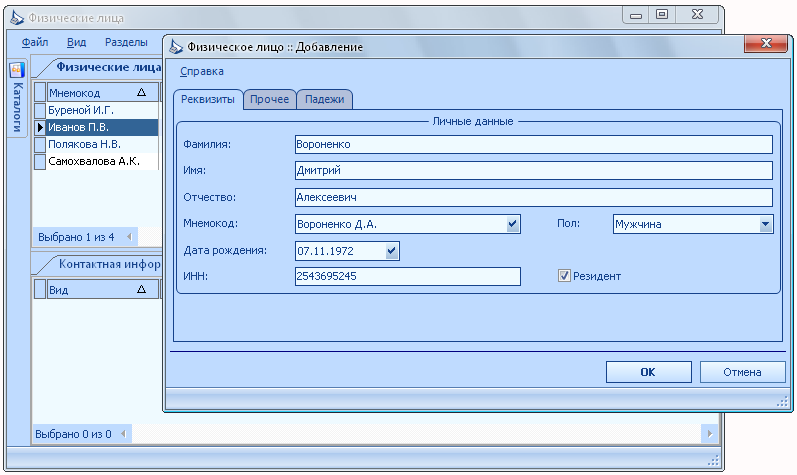Switch to the Падежи tab
The image size is (797, 475).
pos(324,100)
